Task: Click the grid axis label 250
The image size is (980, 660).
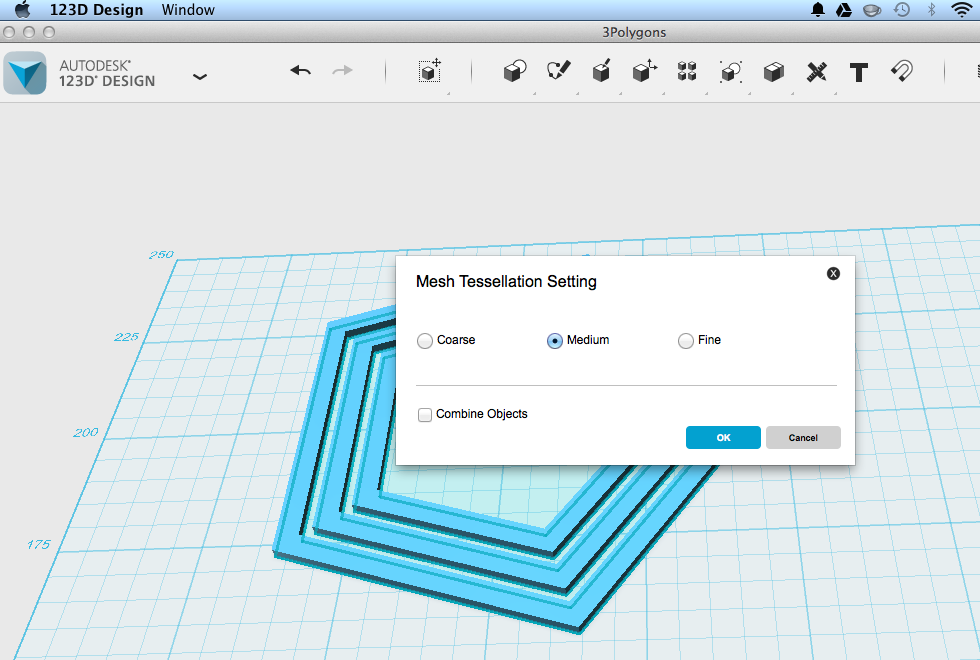Action: (161, 254)
